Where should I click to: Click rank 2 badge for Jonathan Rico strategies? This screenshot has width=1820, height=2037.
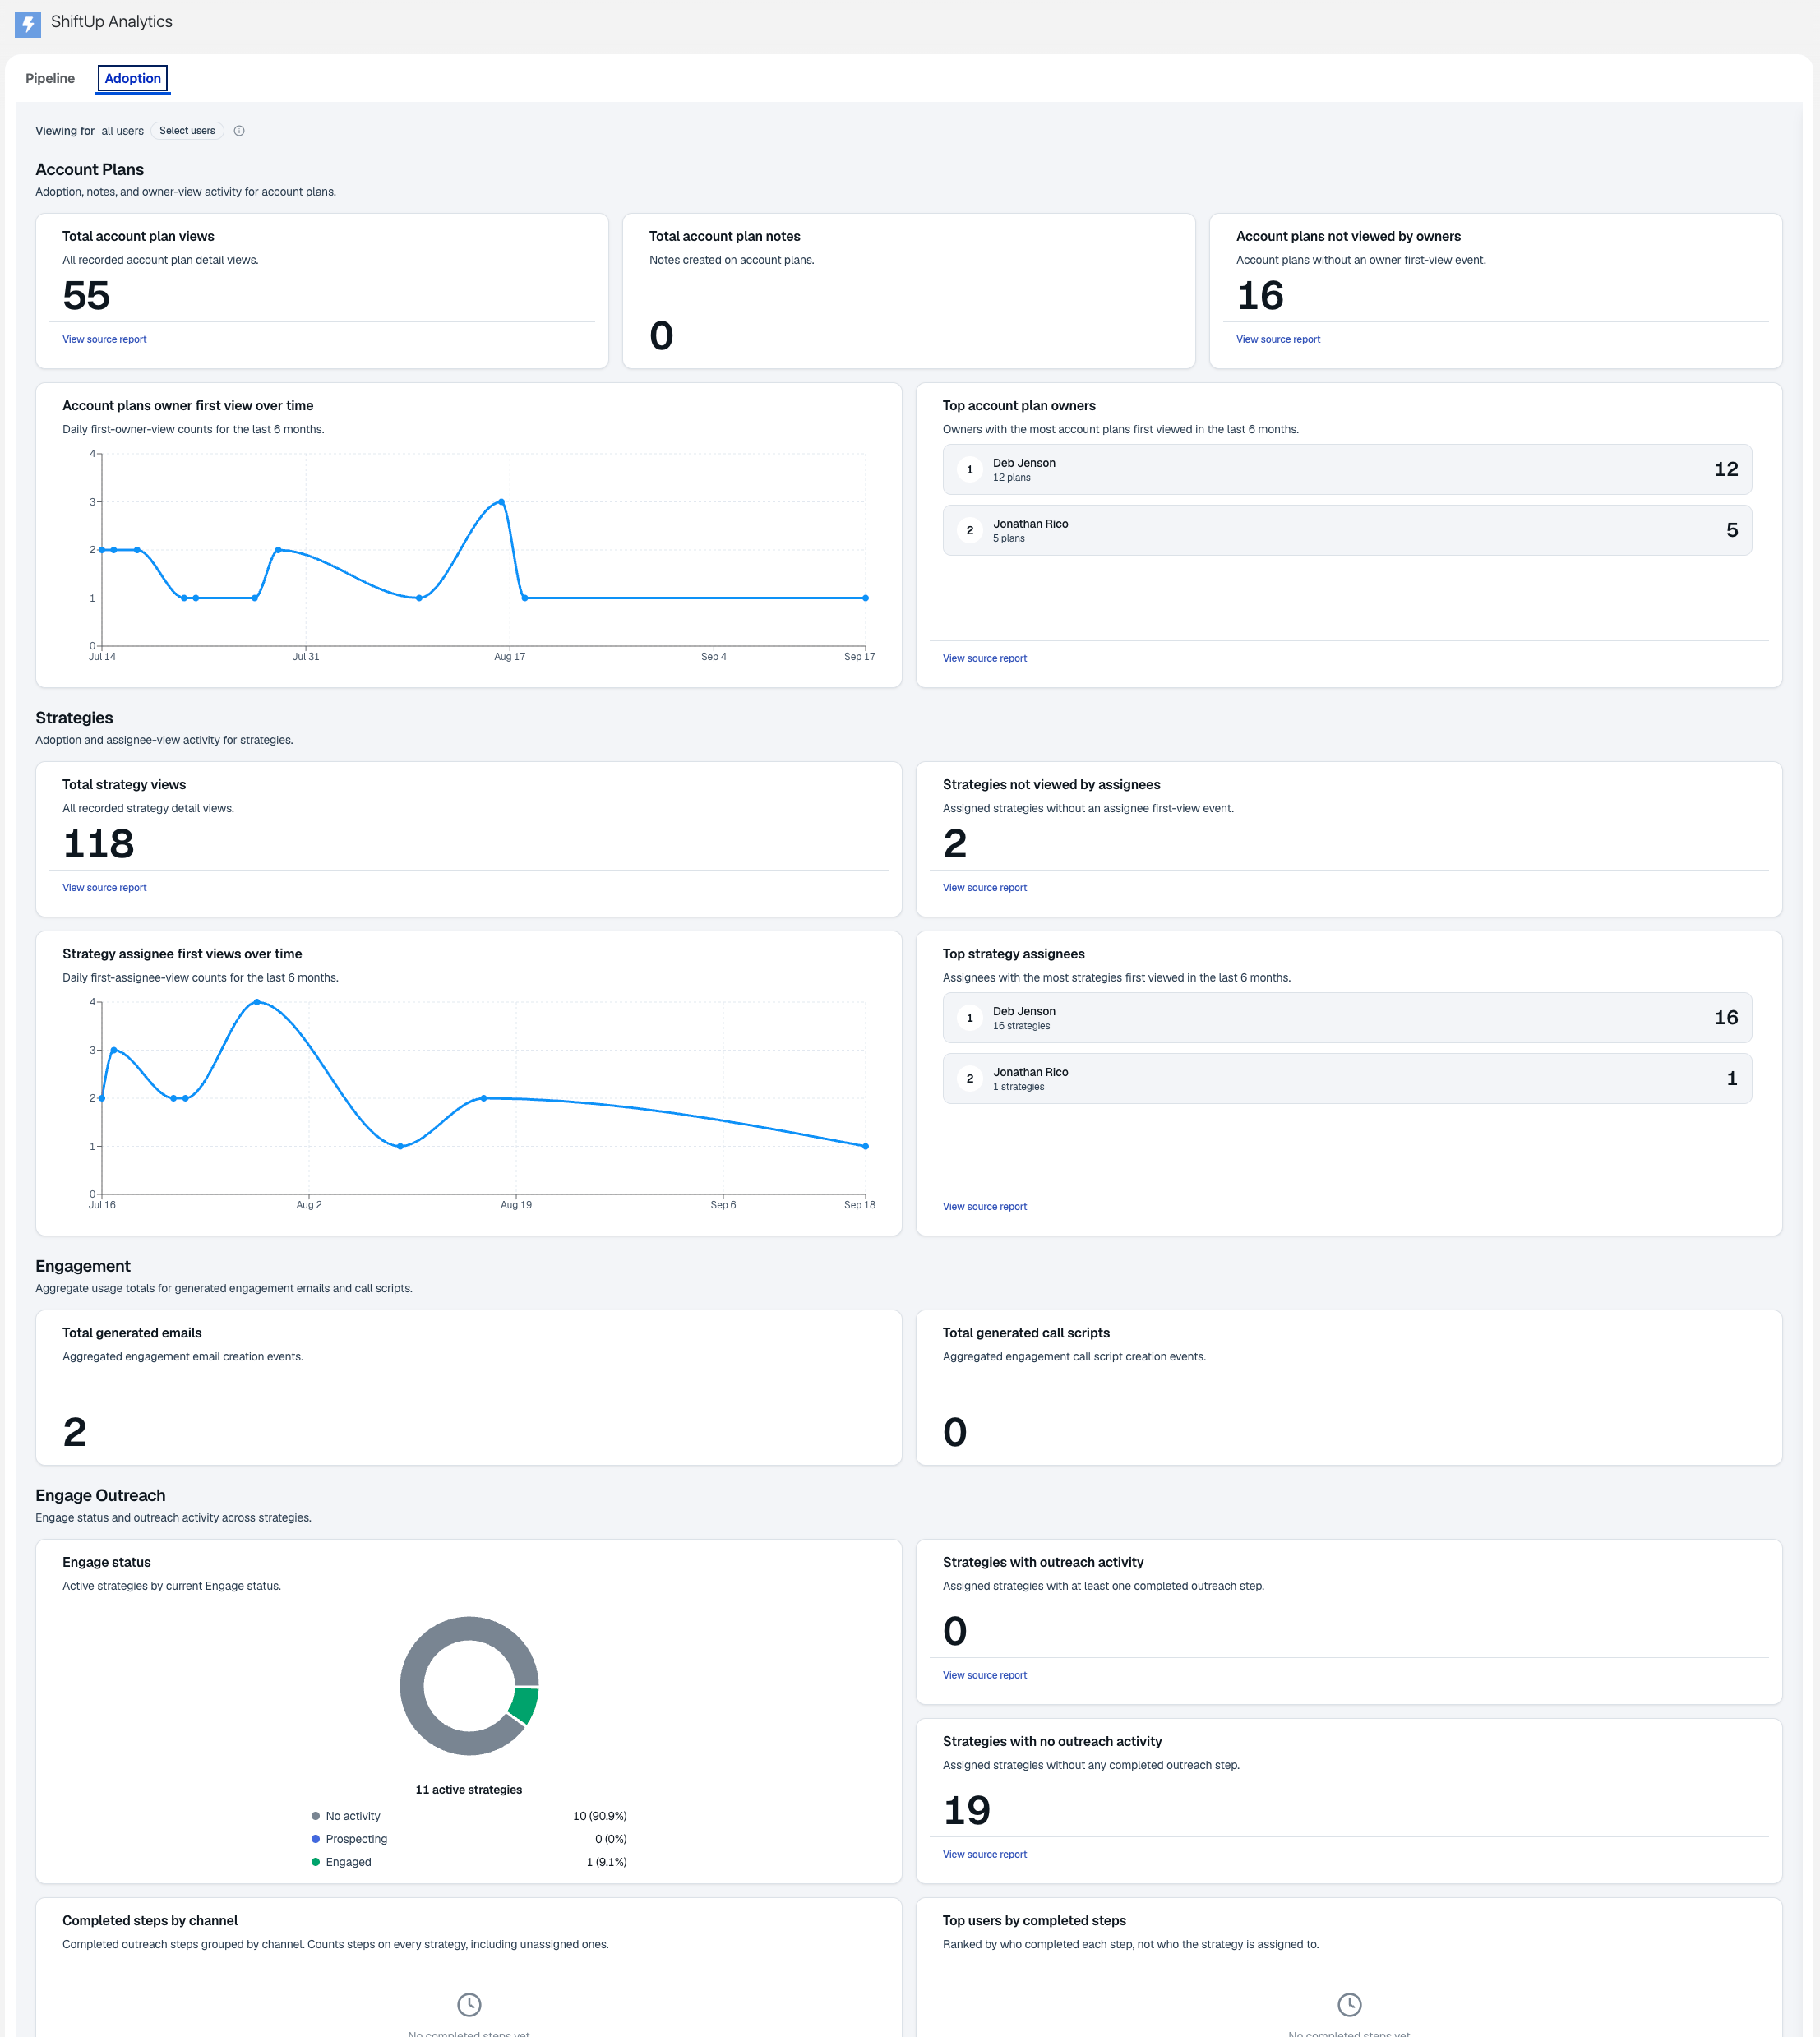click(969, 1079)
